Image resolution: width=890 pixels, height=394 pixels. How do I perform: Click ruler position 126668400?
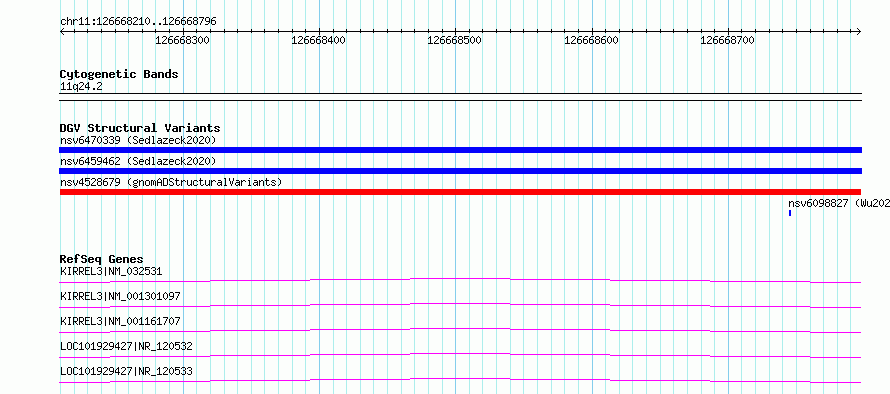318,40
